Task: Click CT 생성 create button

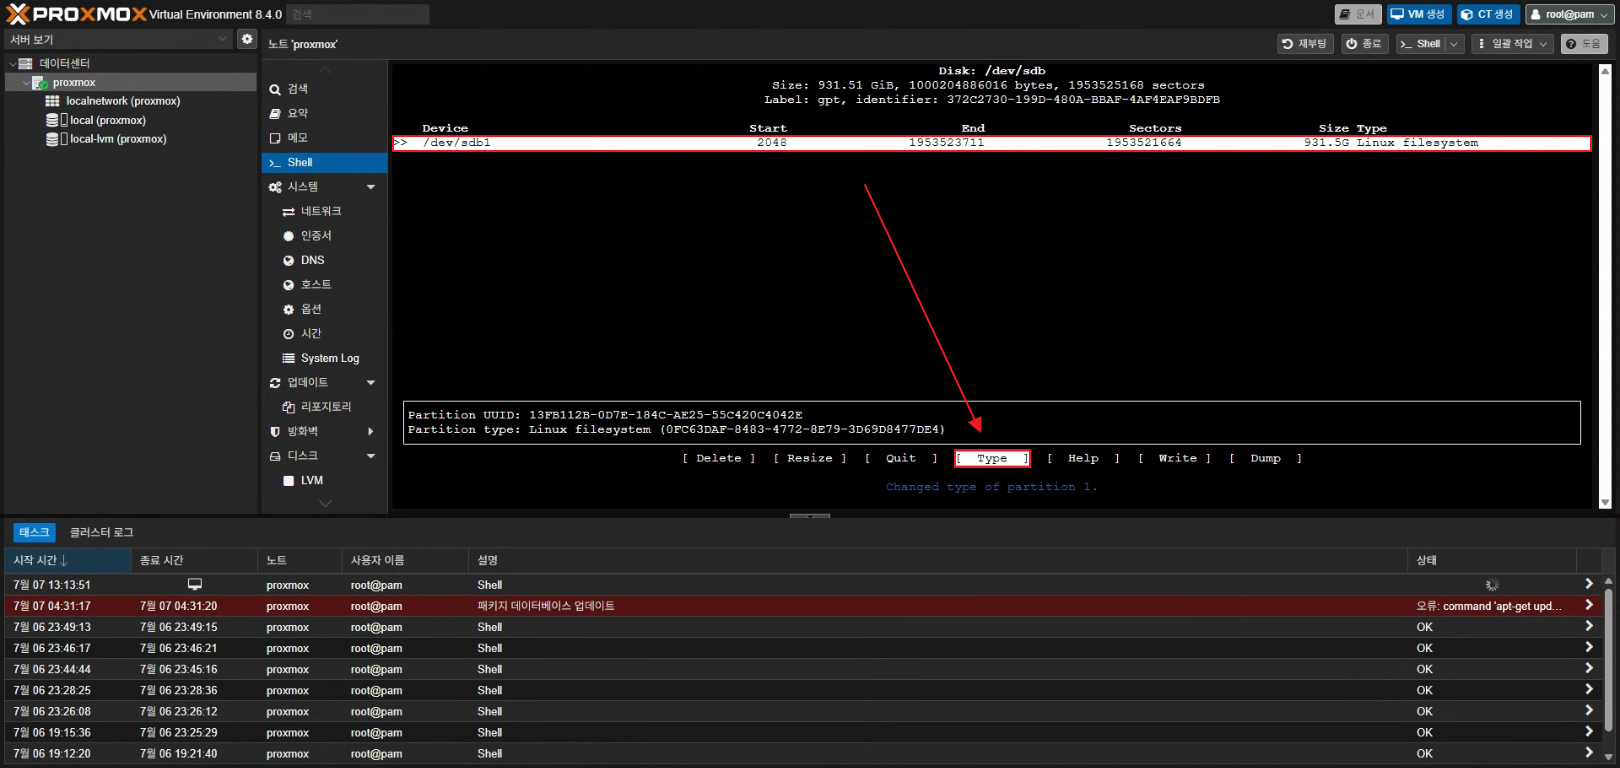Action: click(x=1488, y=14)
